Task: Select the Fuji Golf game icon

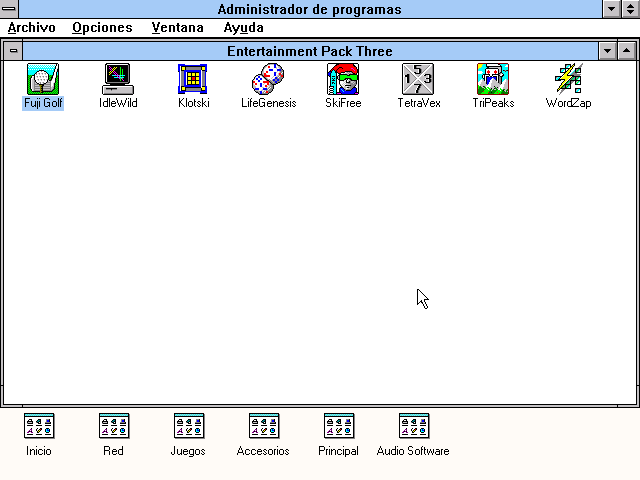Action: coord(43,79)
